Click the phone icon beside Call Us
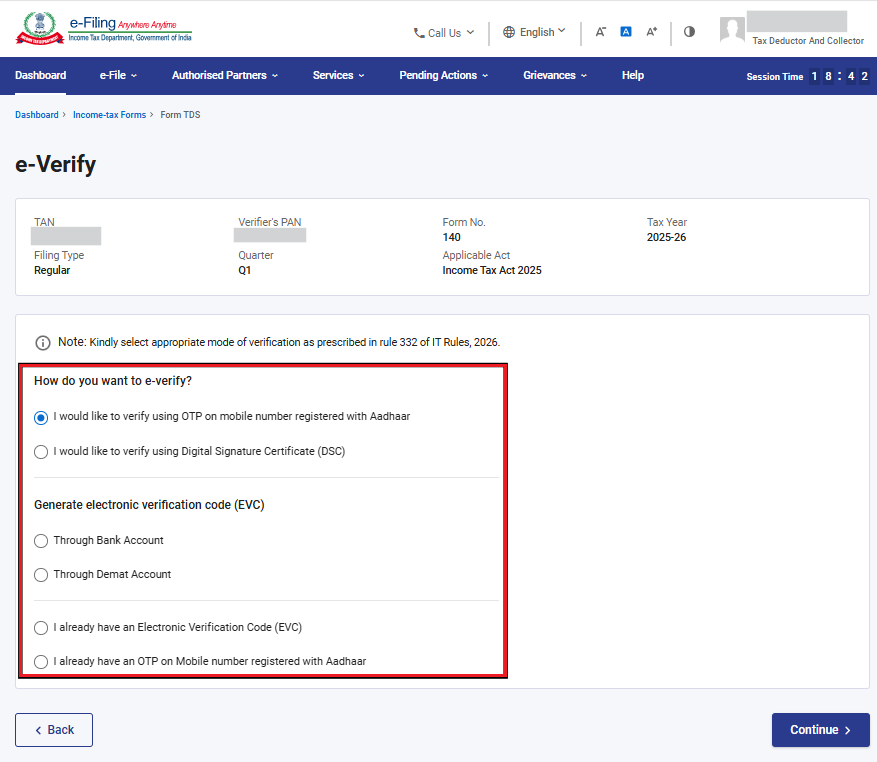Image resolution: width=877 pixels, height=762 pixels. [419, 33]
